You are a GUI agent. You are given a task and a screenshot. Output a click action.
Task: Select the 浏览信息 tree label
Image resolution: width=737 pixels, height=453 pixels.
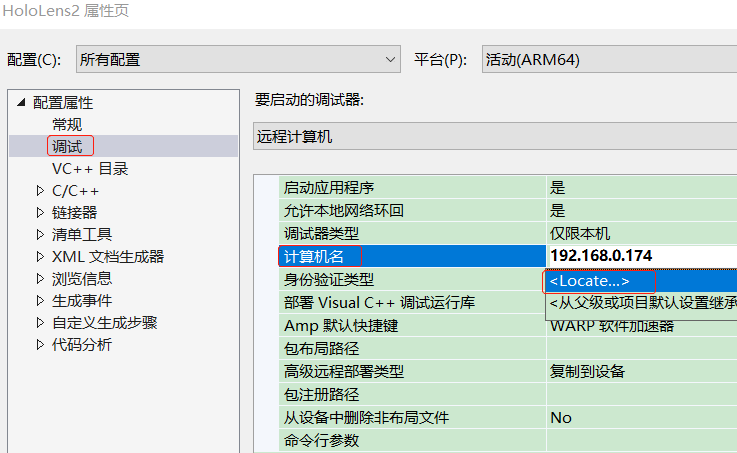(x=82, y=278)
